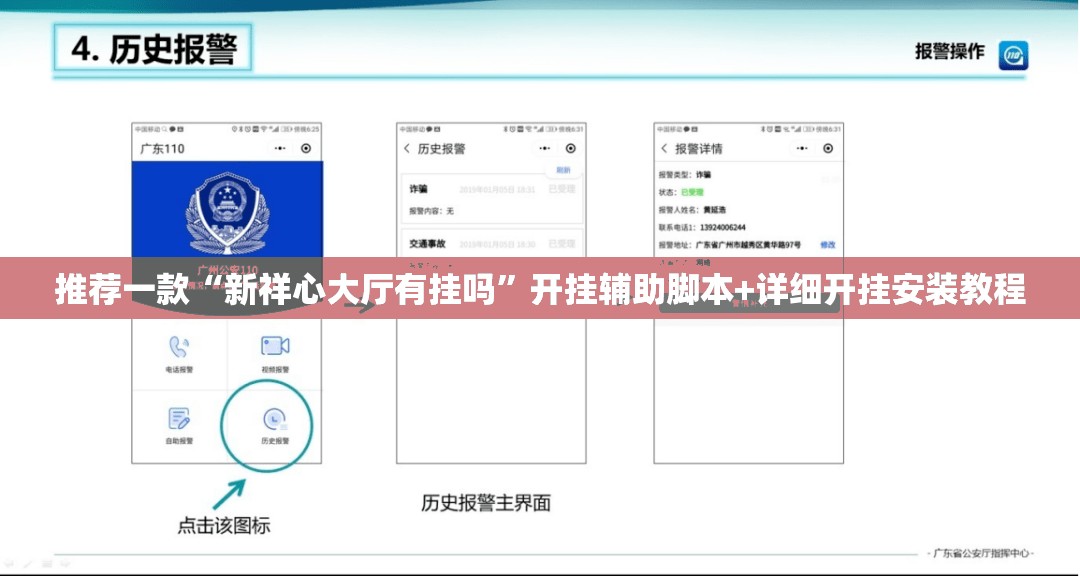The height and width of the screenshot is (576, 1080).
Task: Tap the circular close icon in 报警详情 screen
Action: pos(829,148)
